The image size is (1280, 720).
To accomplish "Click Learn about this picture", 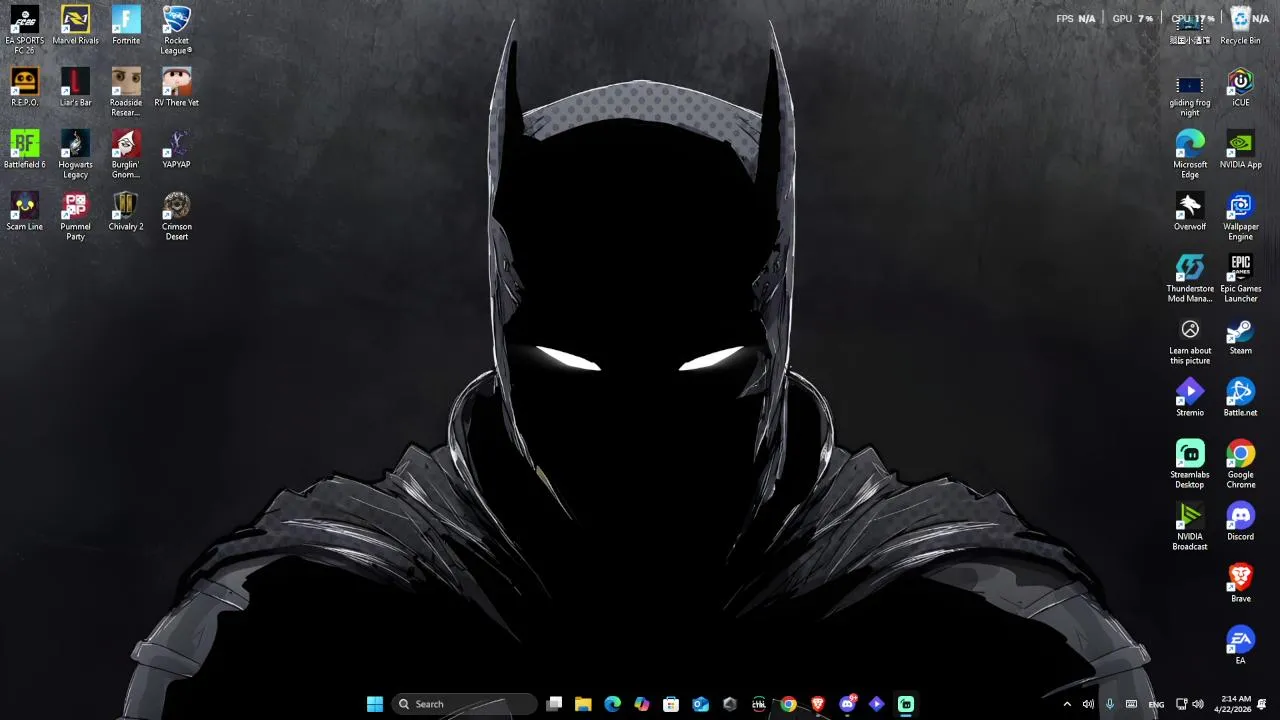I will 1190,341.
